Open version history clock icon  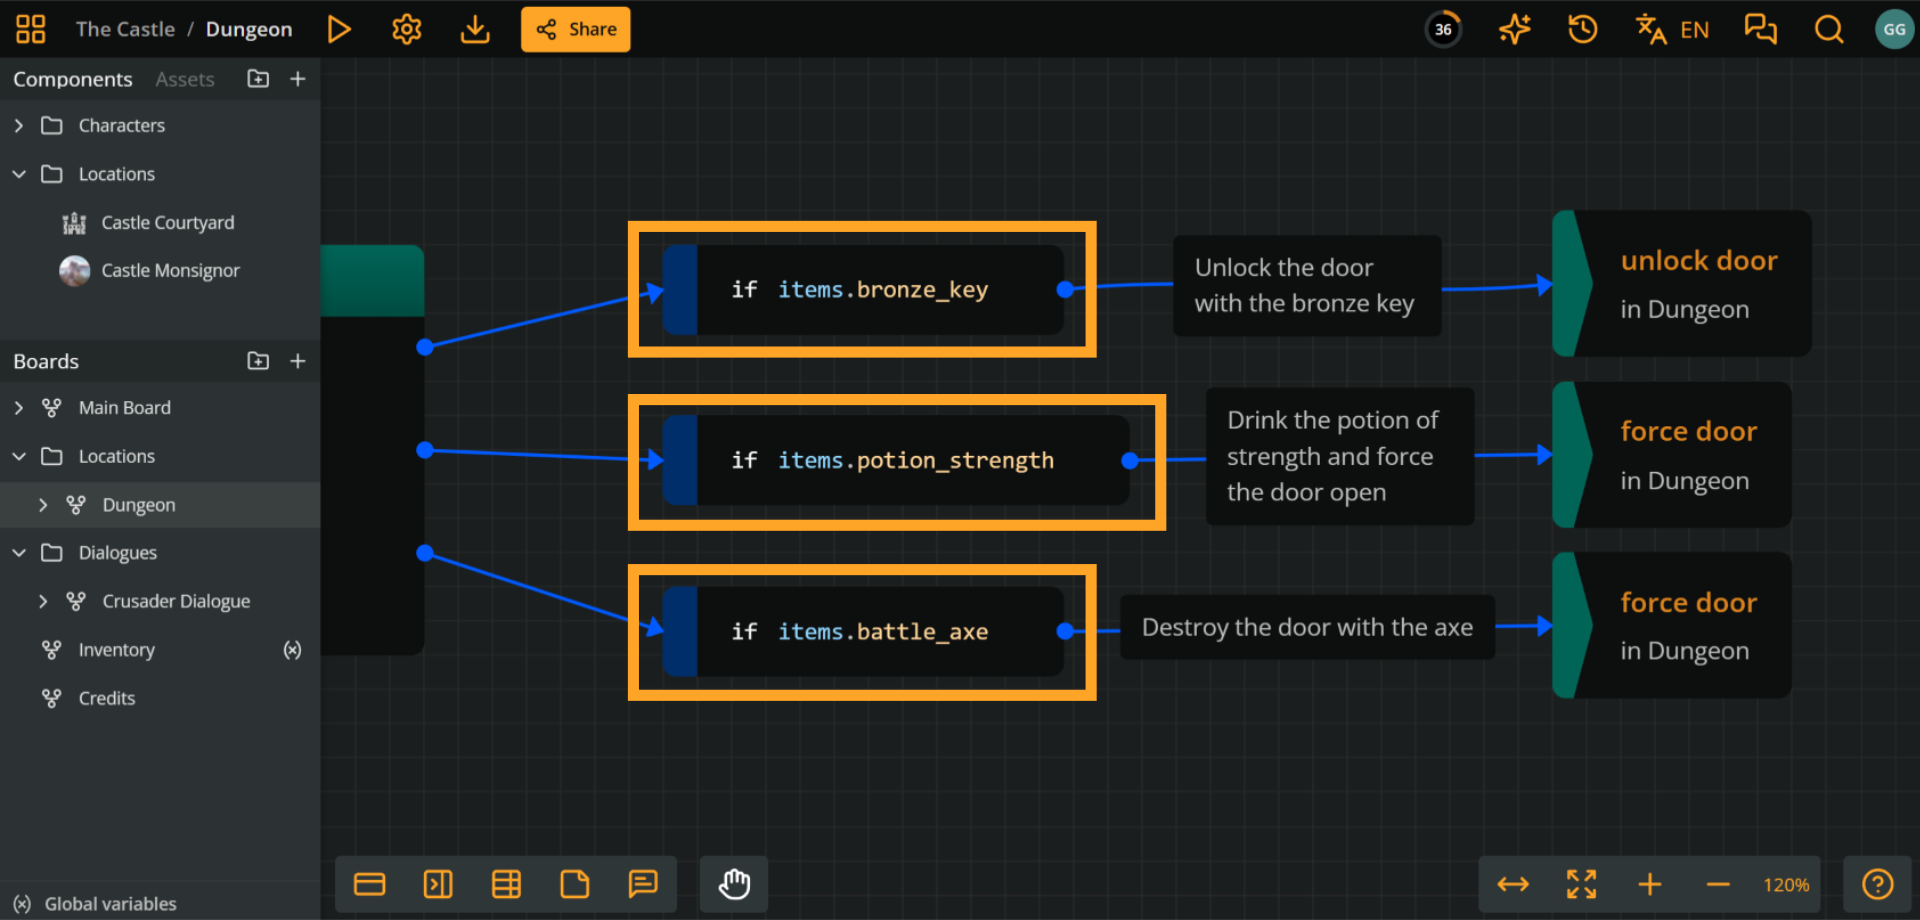[x=1583, y=29]
